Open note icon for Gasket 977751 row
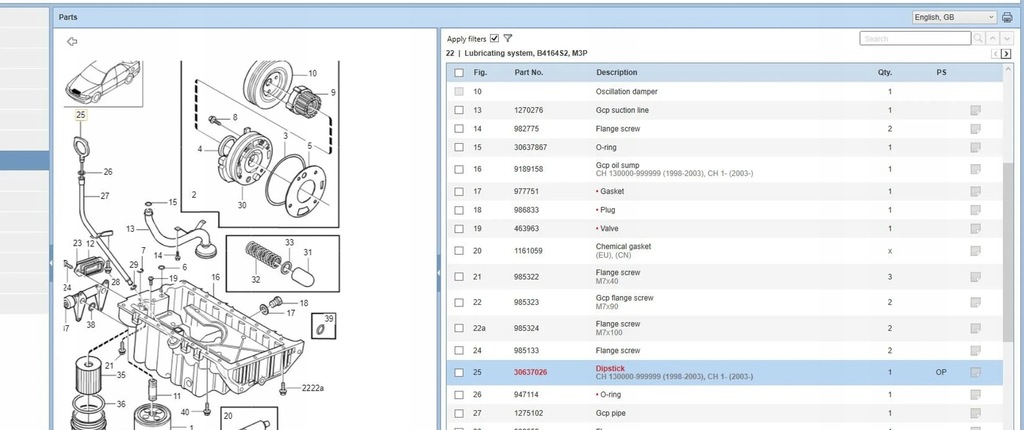Screen dimensions: 1024x430 pos(976,191)
